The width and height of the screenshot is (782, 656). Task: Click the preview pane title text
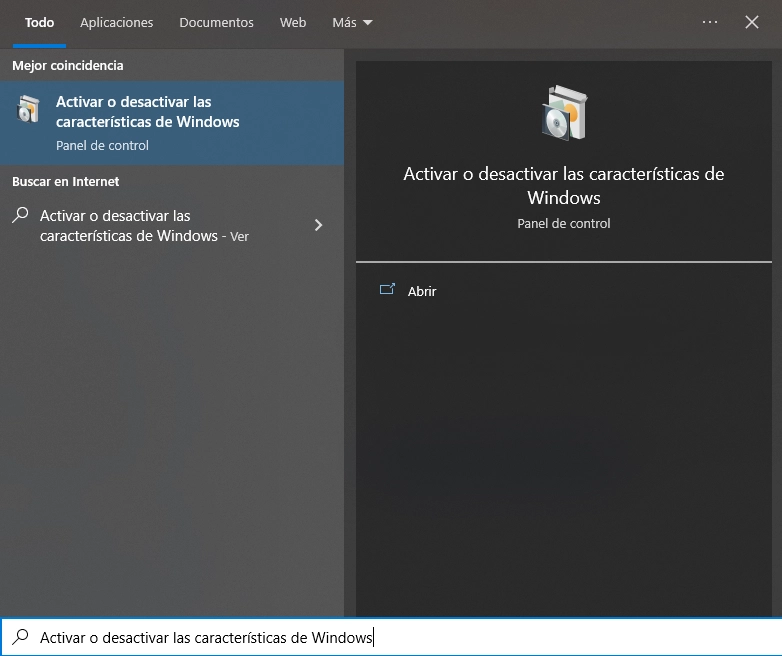(564, 186)
